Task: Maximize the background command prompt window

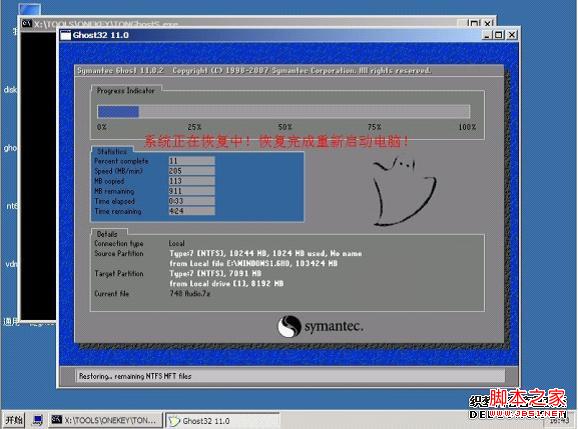Action: (x=474, y=23)
